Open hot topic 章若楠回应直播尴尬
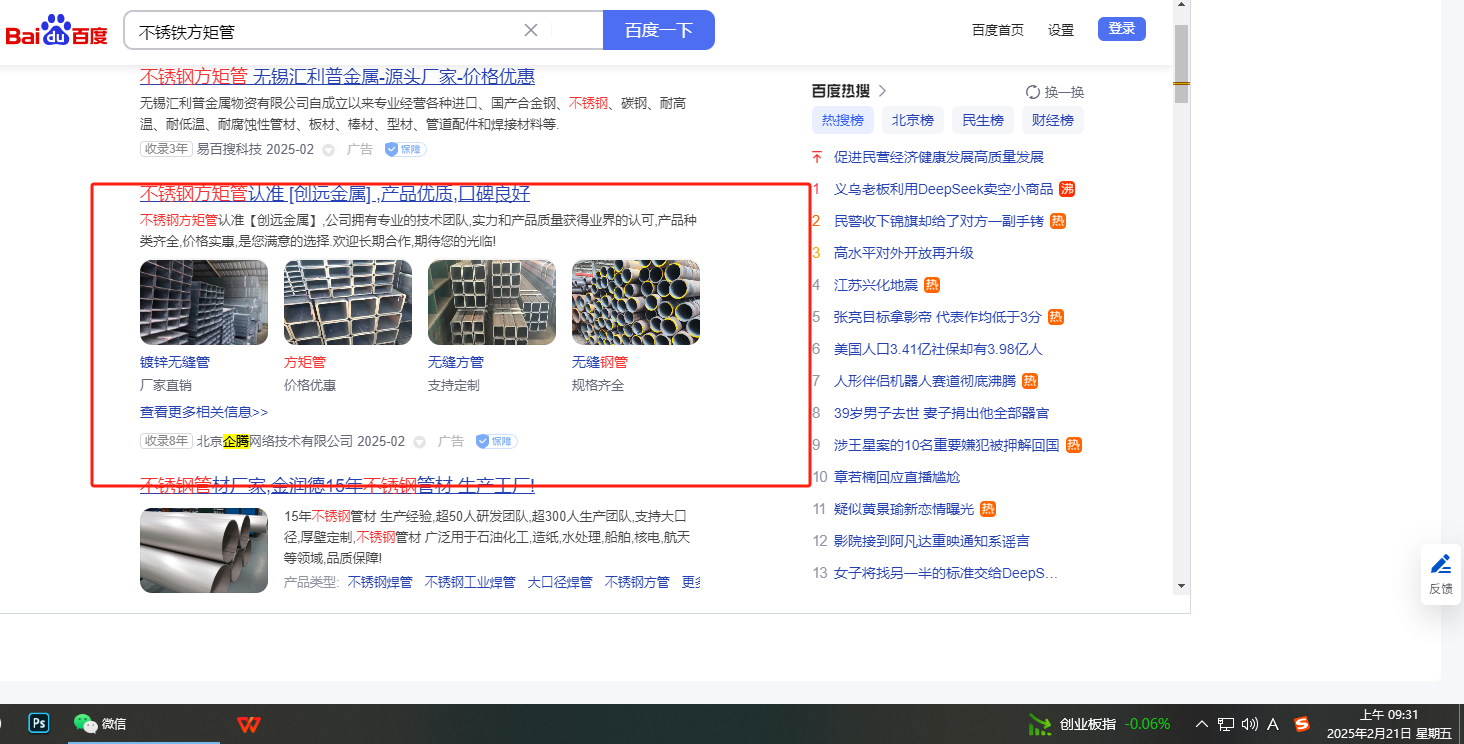Viewport: 1464px width, 744px height. (897, 477)
